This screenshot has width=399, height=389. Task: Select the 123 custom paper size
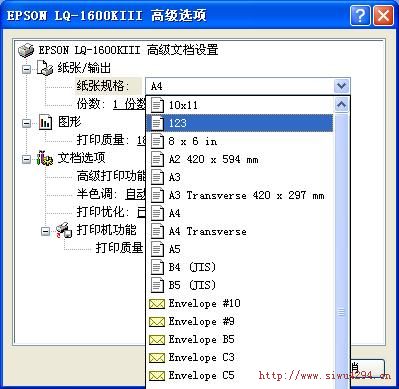coord(239,123)
